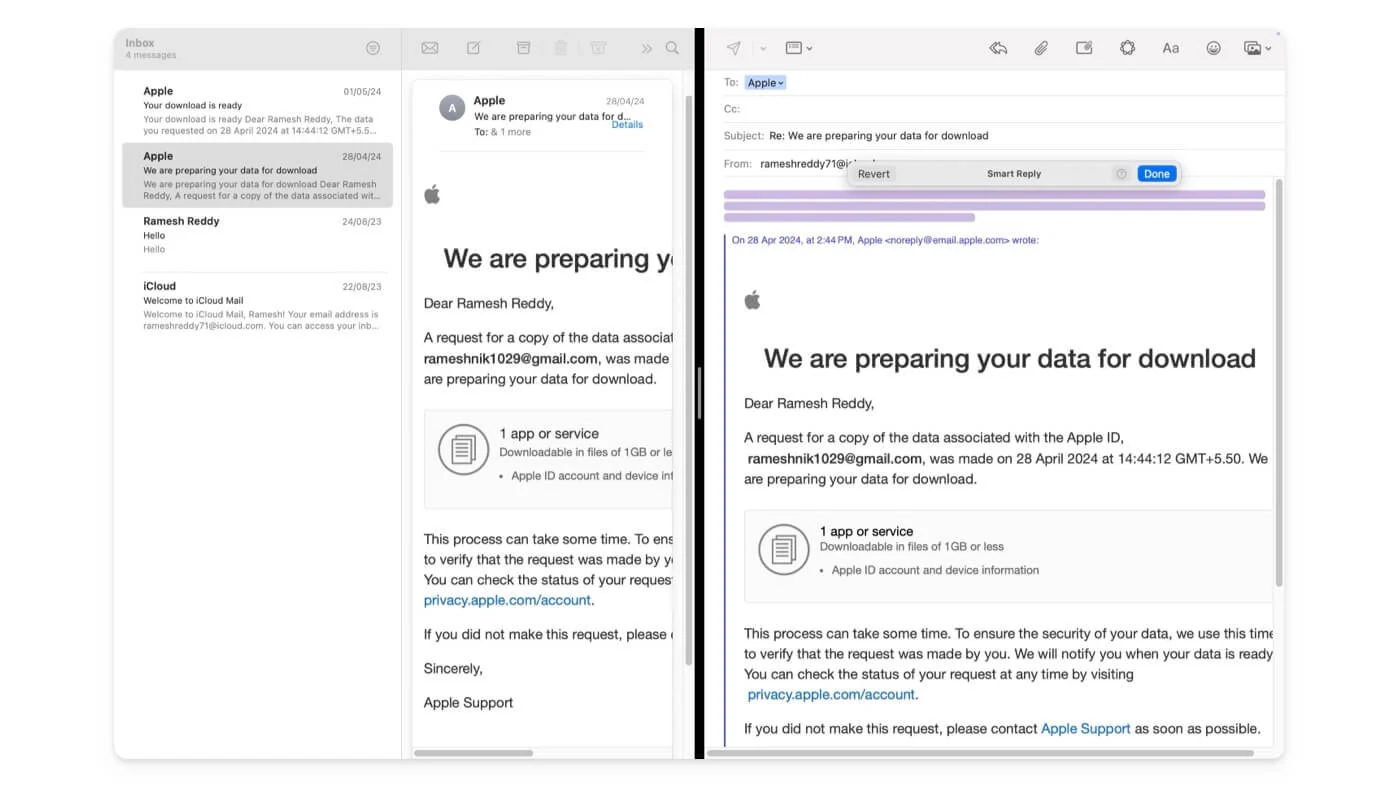1399x787 pixels.
Task: Click Revert in Smart Reply bar
Action: (x=874, y=174)
